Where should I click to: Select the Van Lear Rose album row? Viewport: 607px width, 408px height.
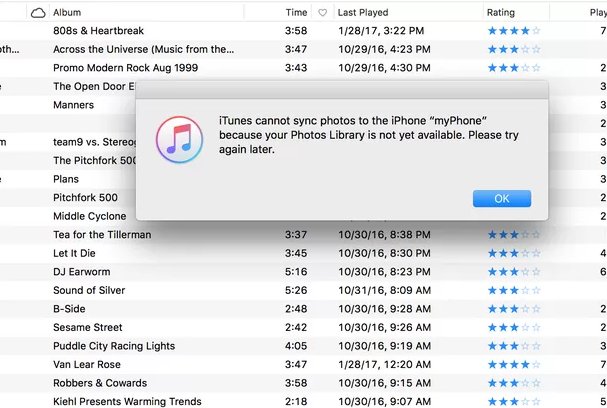(304, 364)
